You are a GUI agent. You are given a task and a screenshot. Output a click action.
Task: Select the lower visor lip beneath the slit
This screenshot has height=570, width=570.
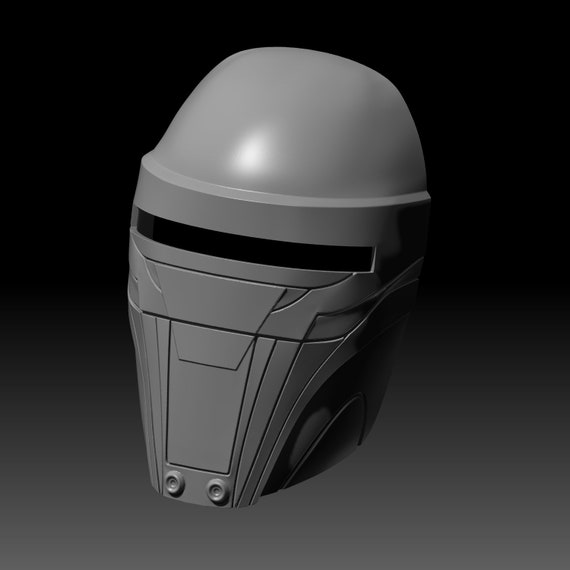[x=240, y=265]
